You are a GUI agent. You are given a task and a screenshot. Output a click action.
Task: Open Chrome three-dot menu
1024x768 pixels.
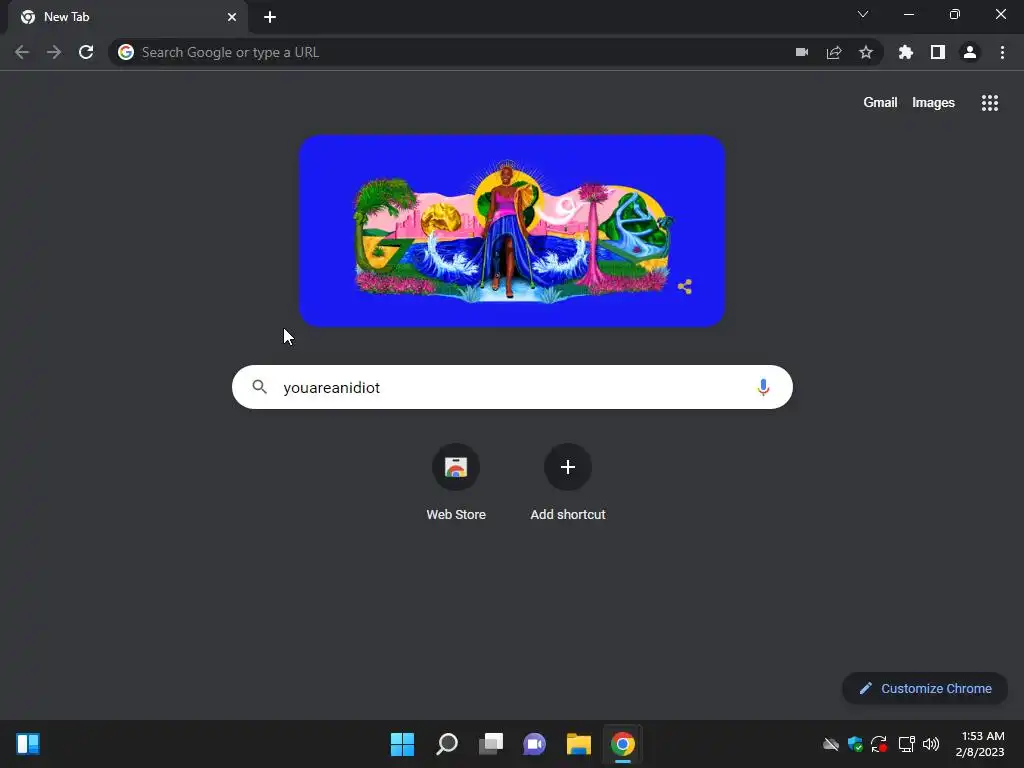coord(1002,52)
